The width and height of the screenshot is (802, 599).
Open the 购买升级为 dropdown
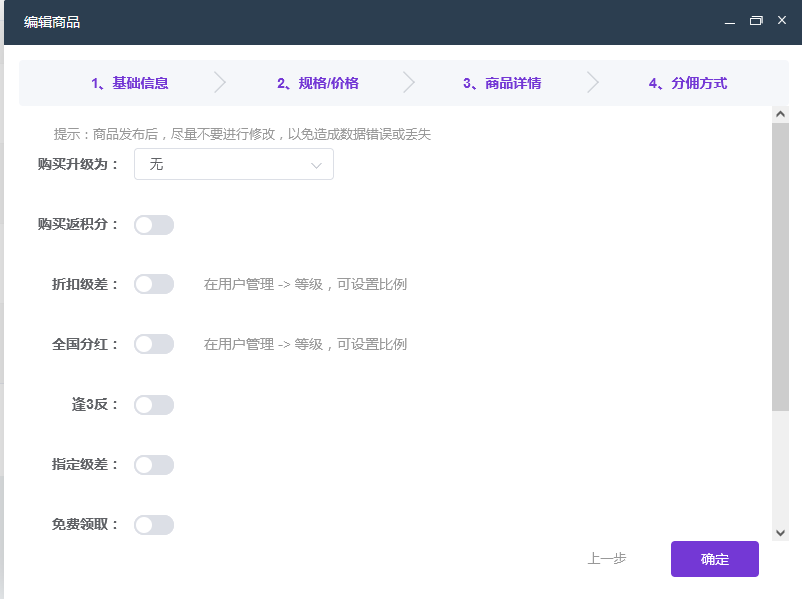pos(234,164)
